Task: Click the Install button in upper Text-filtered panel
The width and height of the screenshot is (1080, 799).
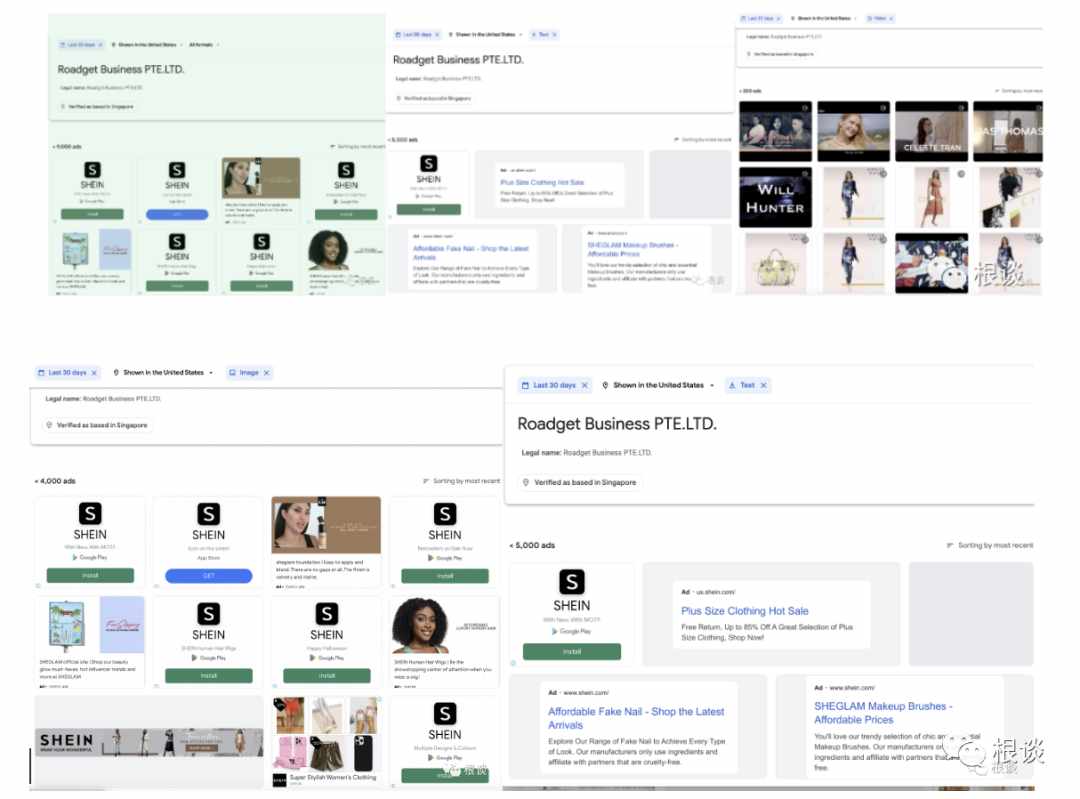Action: click(428, 209)
